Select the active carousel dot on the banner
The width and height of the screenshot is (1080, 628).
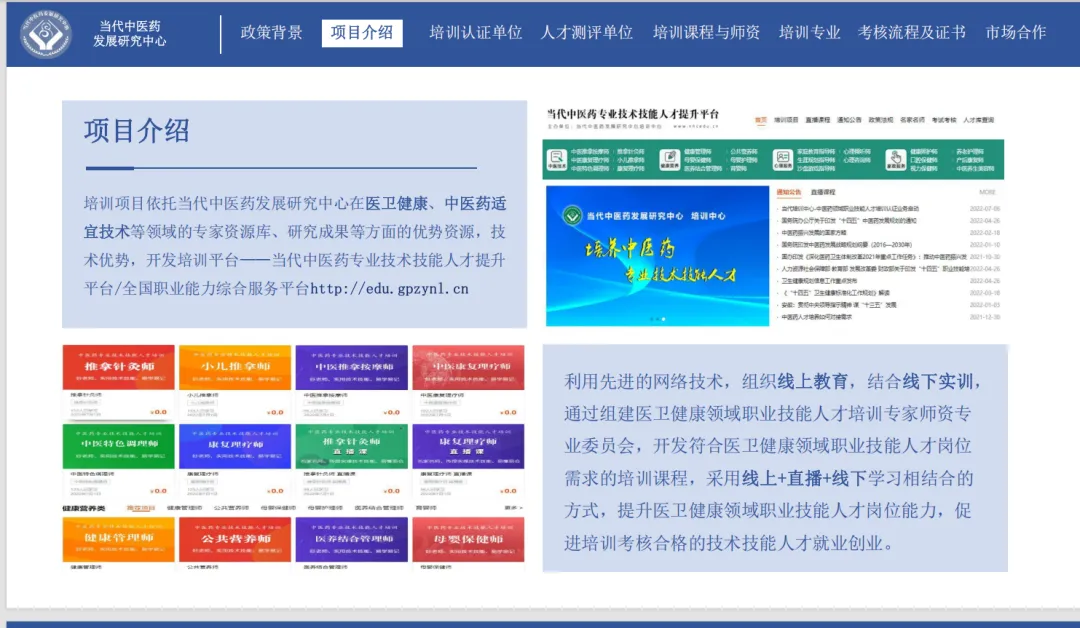[663, 319]
